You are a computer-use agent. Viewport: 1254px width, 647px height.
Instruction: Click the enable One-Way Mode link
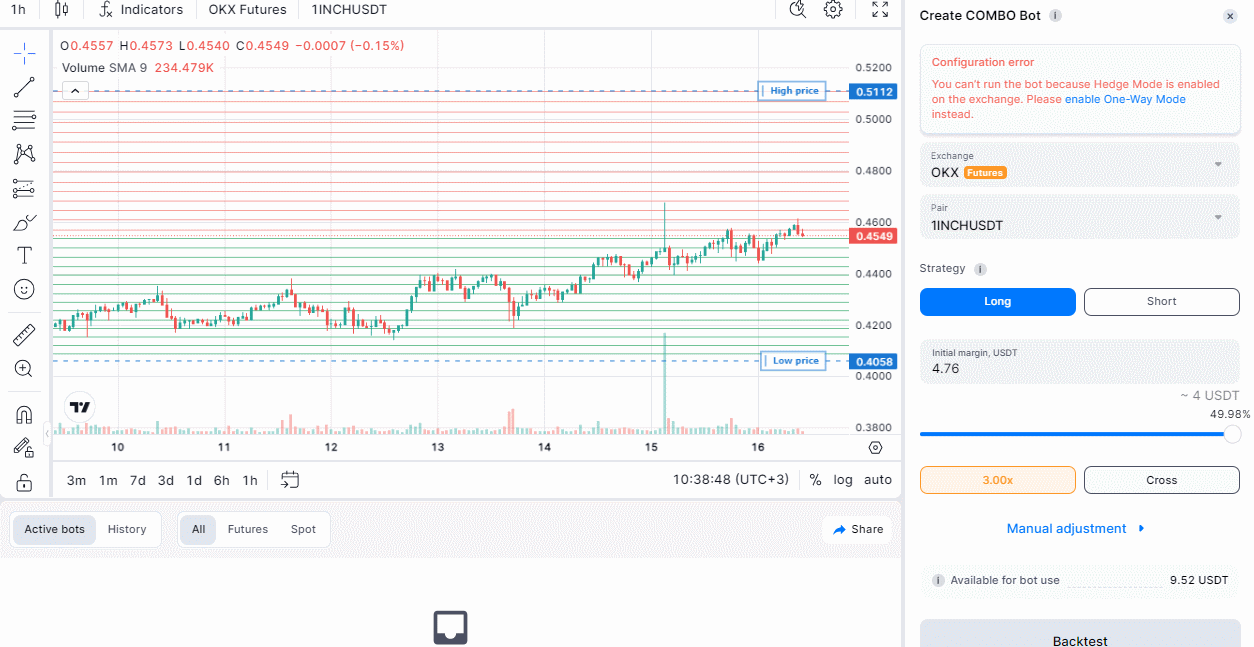pyautogui.click(x=1125, y=100)
